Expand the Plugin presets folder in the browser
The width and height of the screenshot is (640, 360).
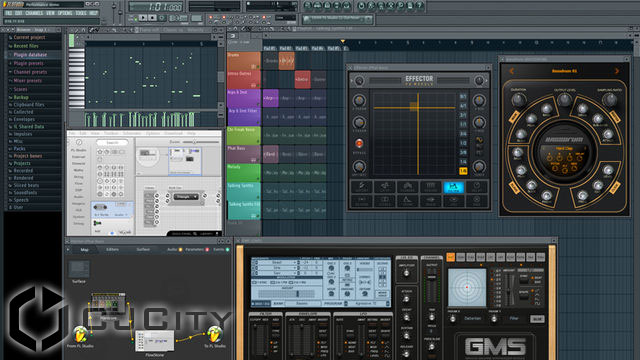coord(28,63)
